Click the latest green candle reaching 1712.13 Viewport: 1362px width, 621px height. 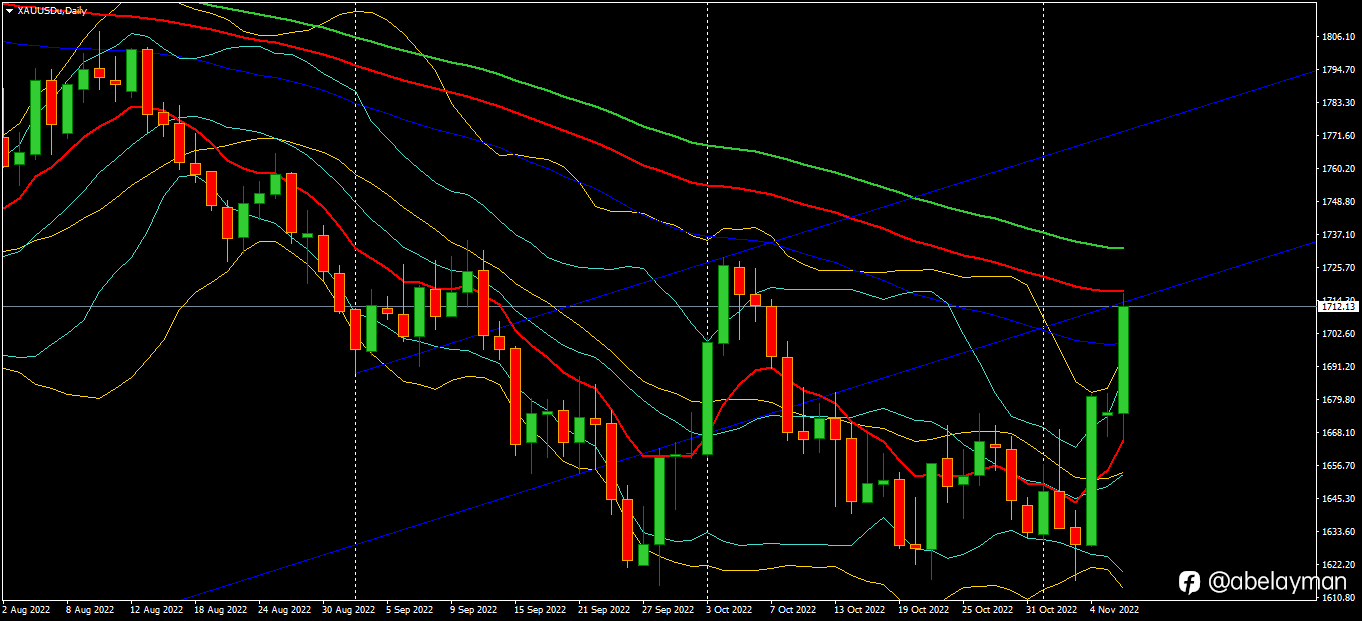point(1124,360)
